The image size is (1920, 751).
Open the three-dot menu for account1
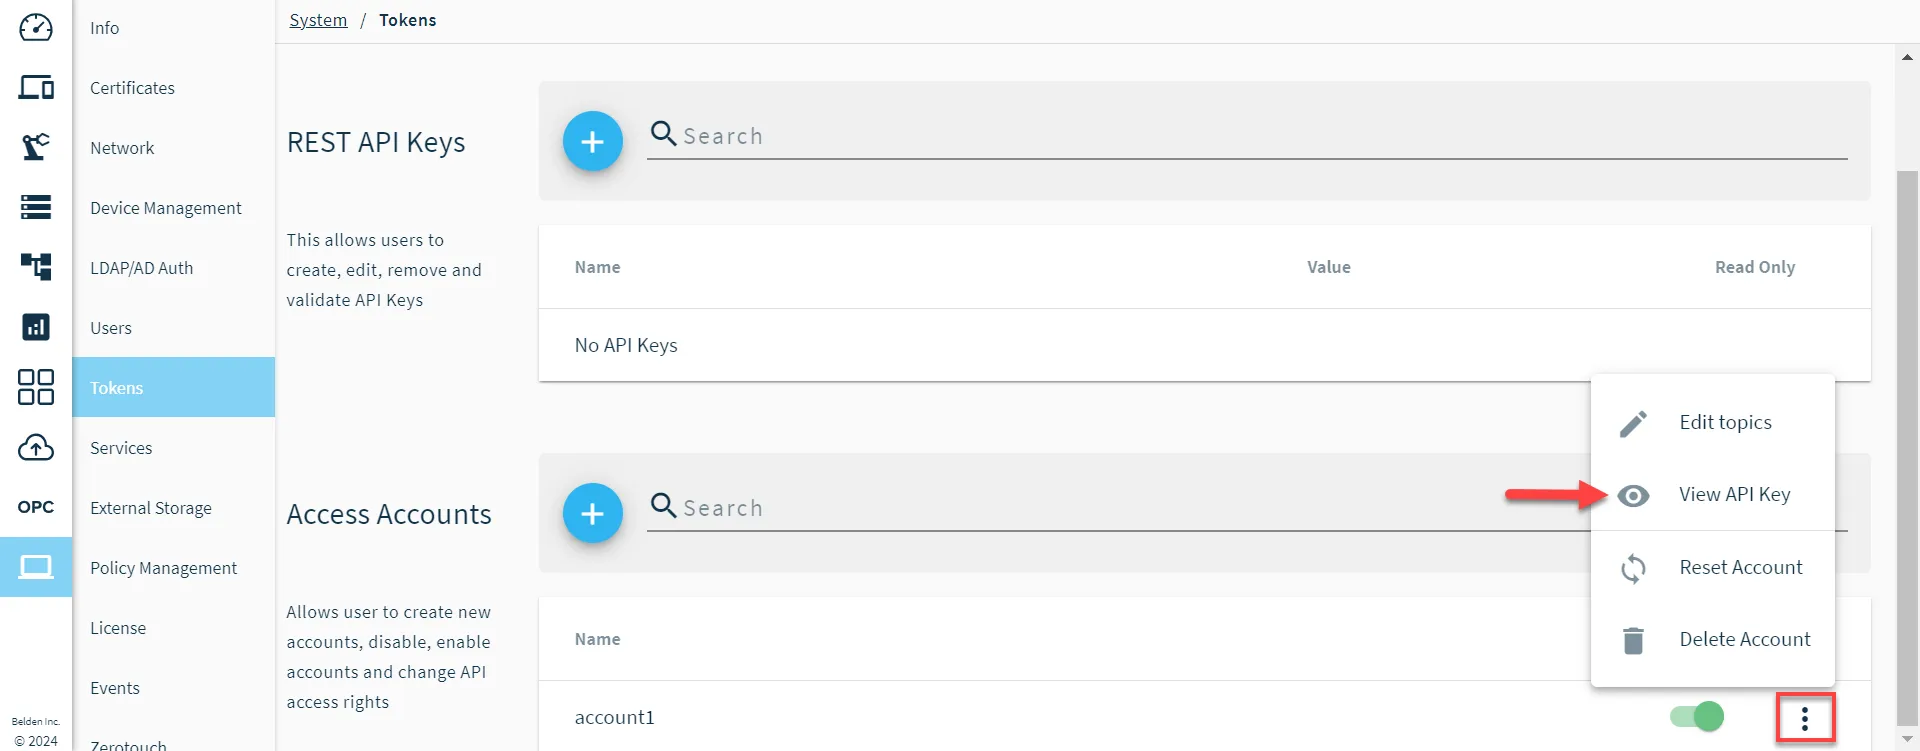[x=1805, y=718]
